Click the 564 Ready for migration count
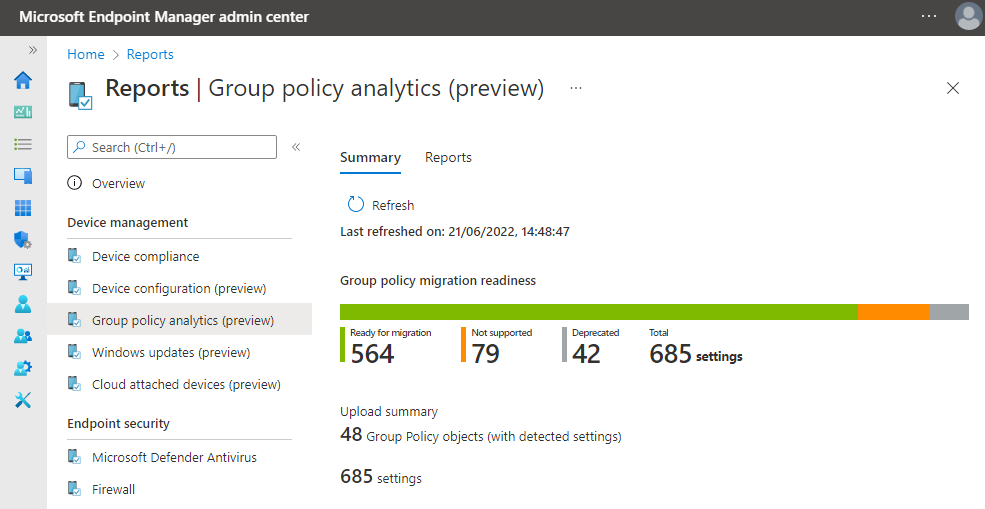Screen dimensions: 985x509 (373, 354)
